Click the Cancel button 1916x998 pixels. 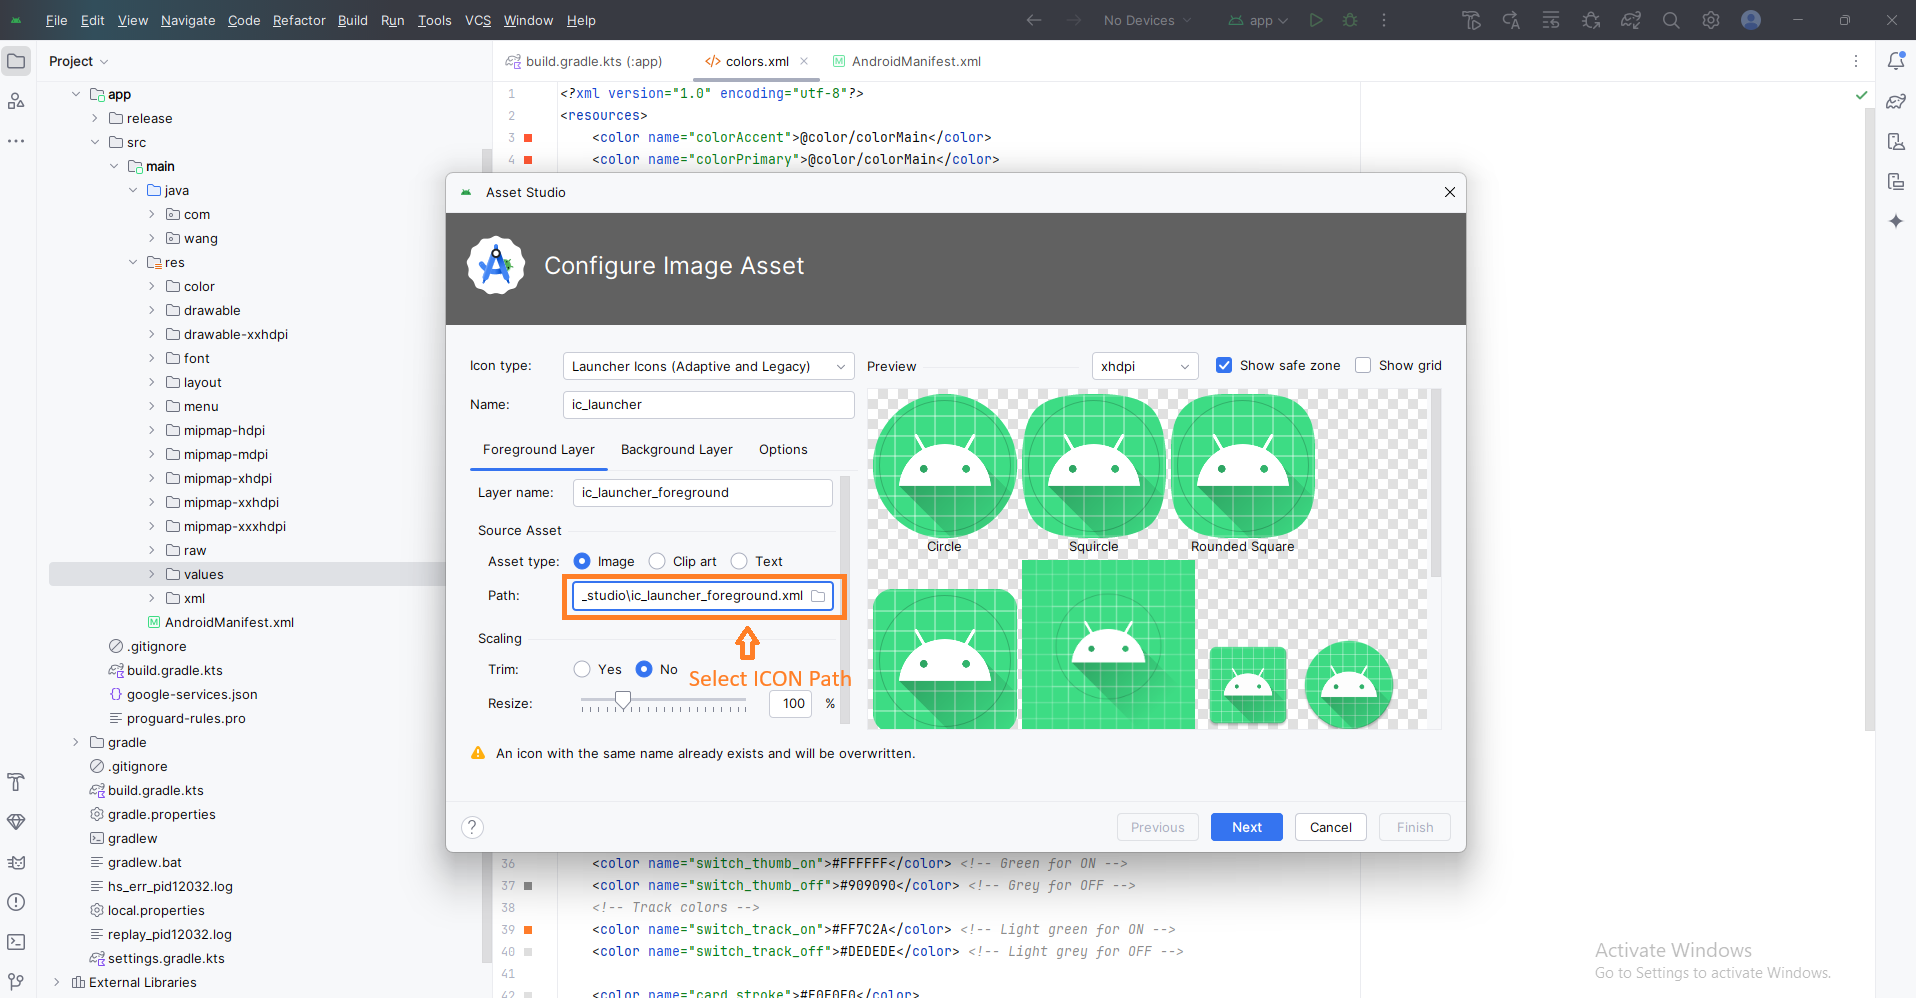click(x=1331, y=827)
